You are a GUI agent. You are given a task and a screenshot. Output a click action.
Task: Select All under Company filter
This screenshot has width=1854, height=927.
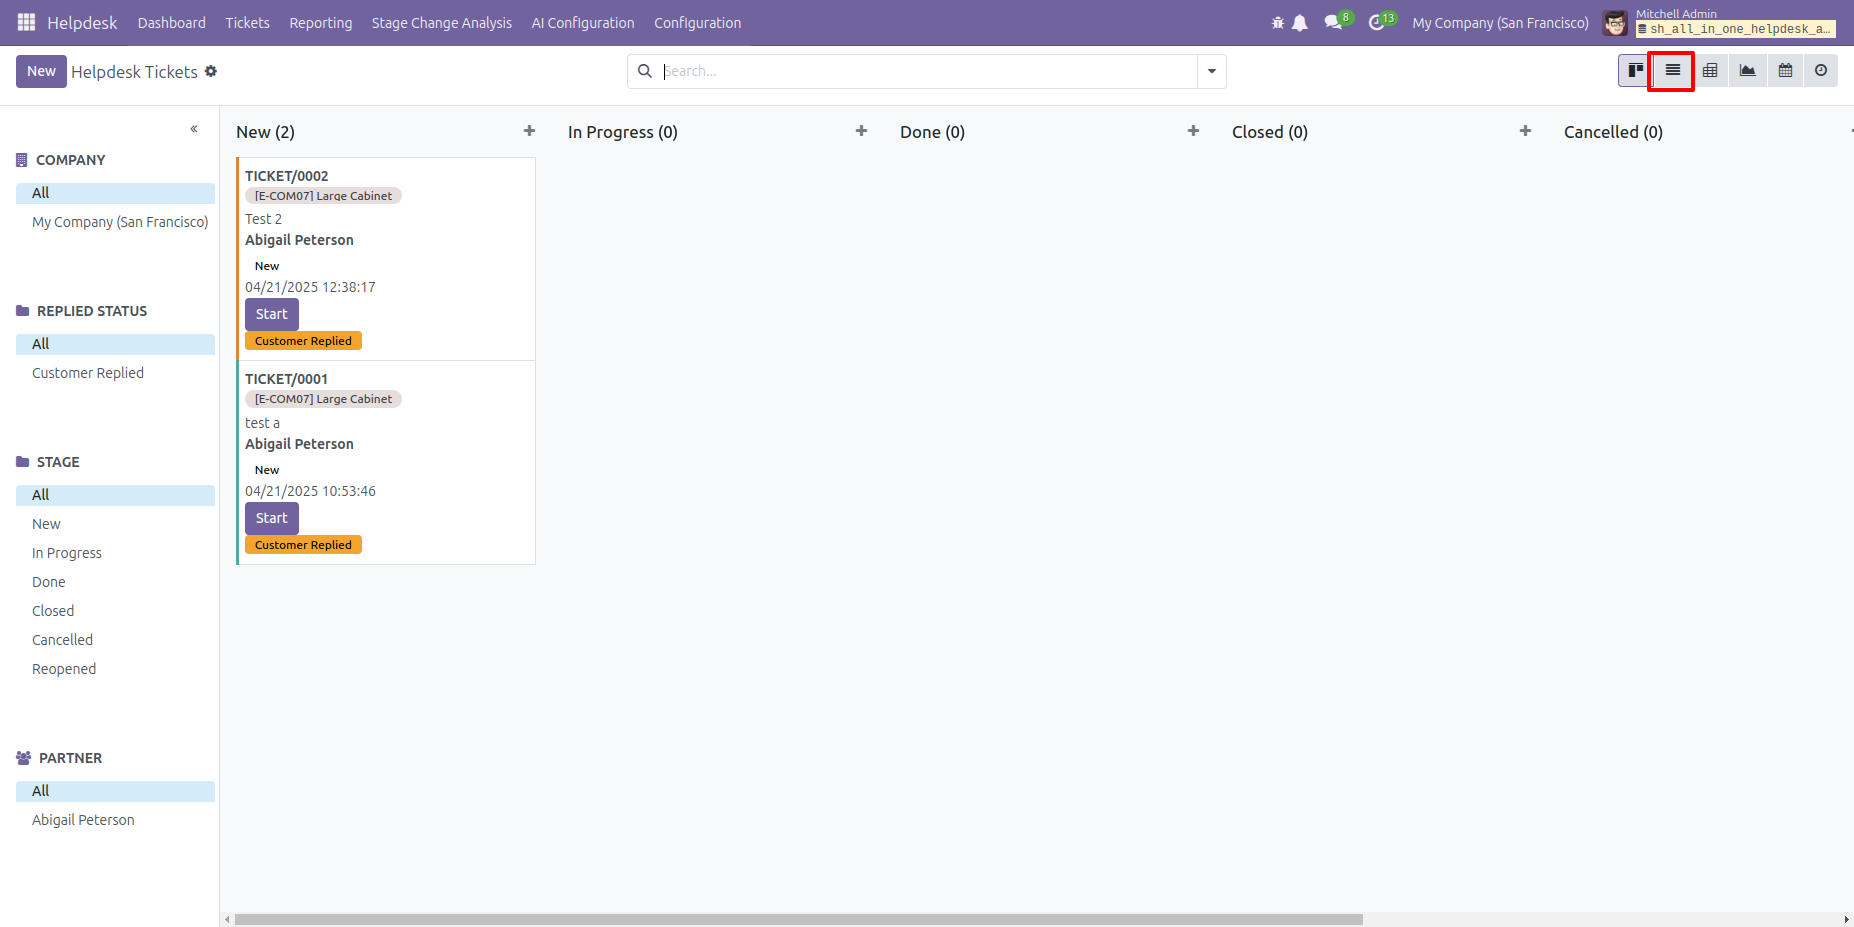pyautogui.click(x=115, y=193)
